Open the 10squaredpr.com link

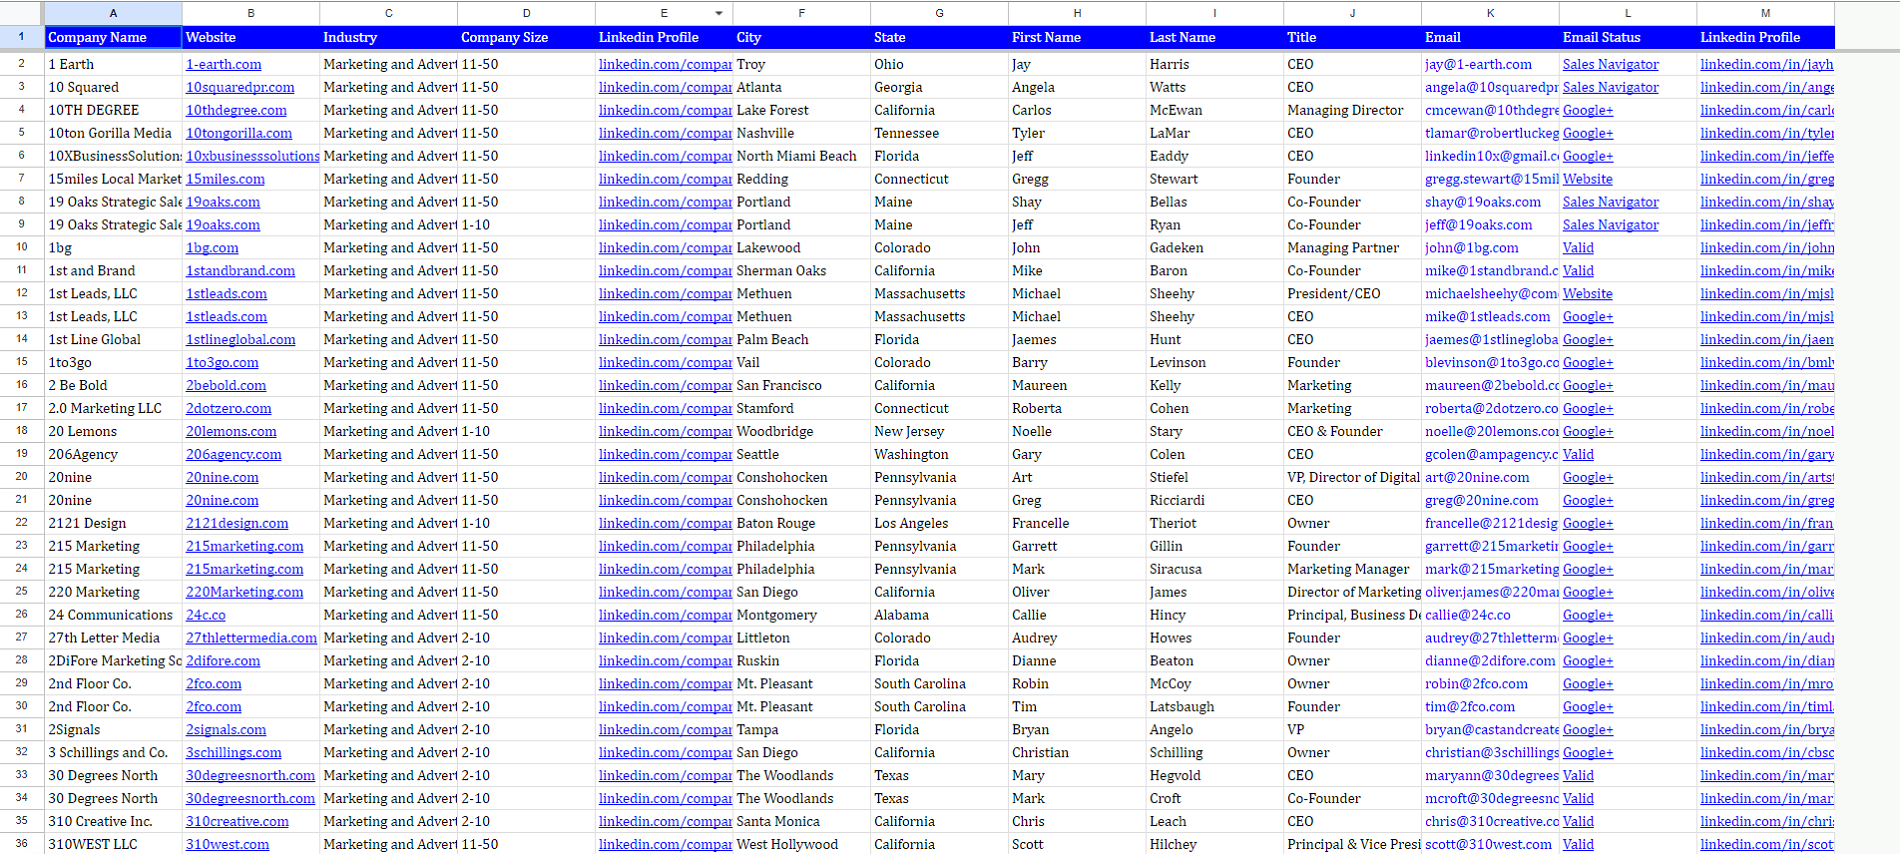coord(240,87)
